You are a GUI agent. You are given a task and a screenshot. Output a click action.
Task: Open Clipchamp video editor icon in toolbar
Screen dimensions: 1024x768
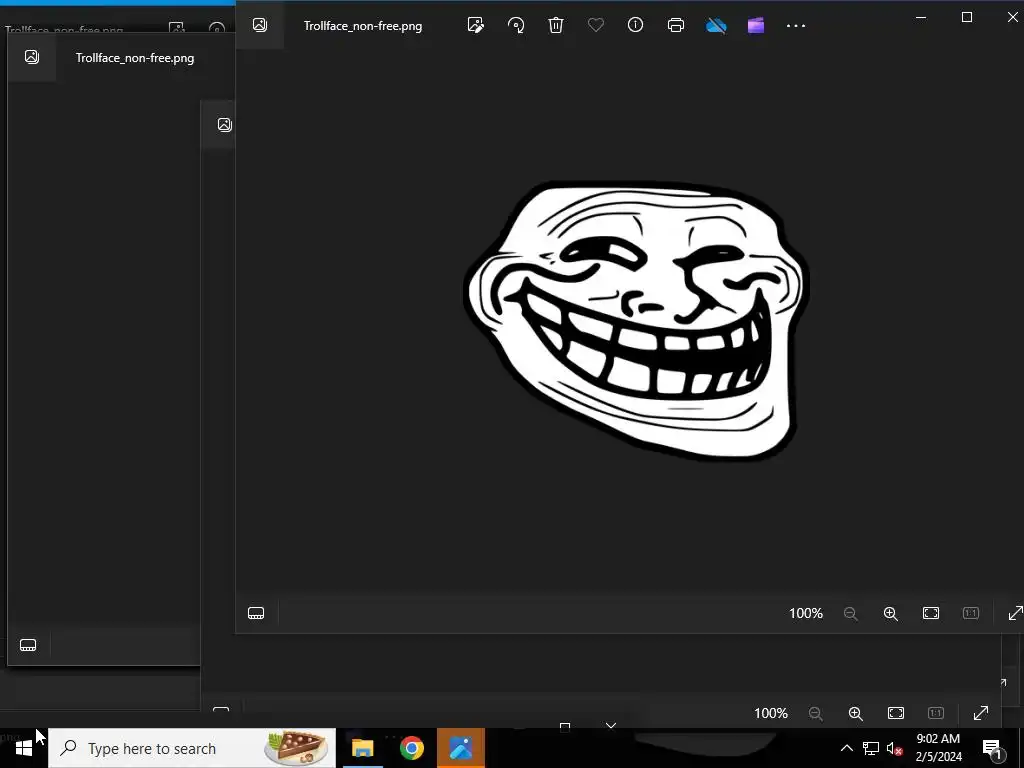tap(756, 25)
